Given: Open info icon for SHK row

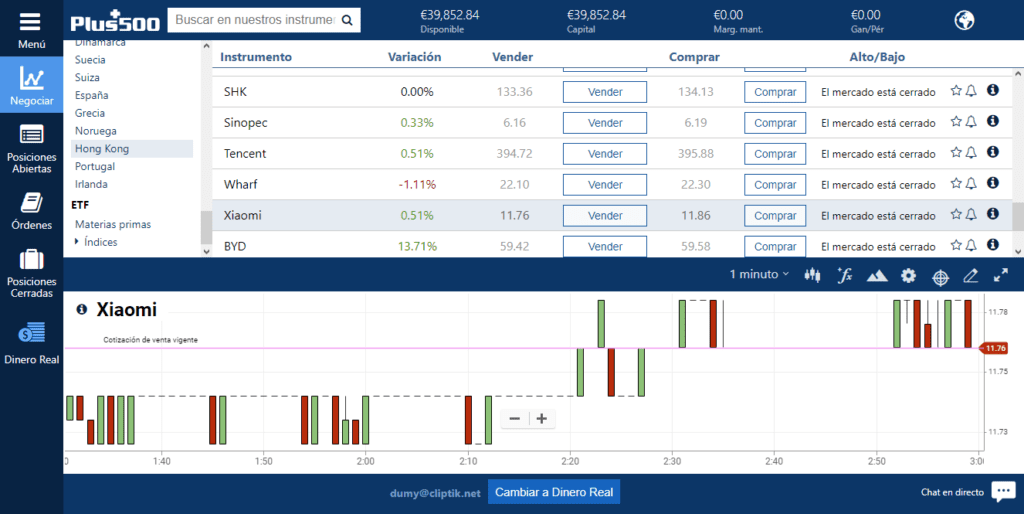Looking at the screenshot, I should point(993,90).
